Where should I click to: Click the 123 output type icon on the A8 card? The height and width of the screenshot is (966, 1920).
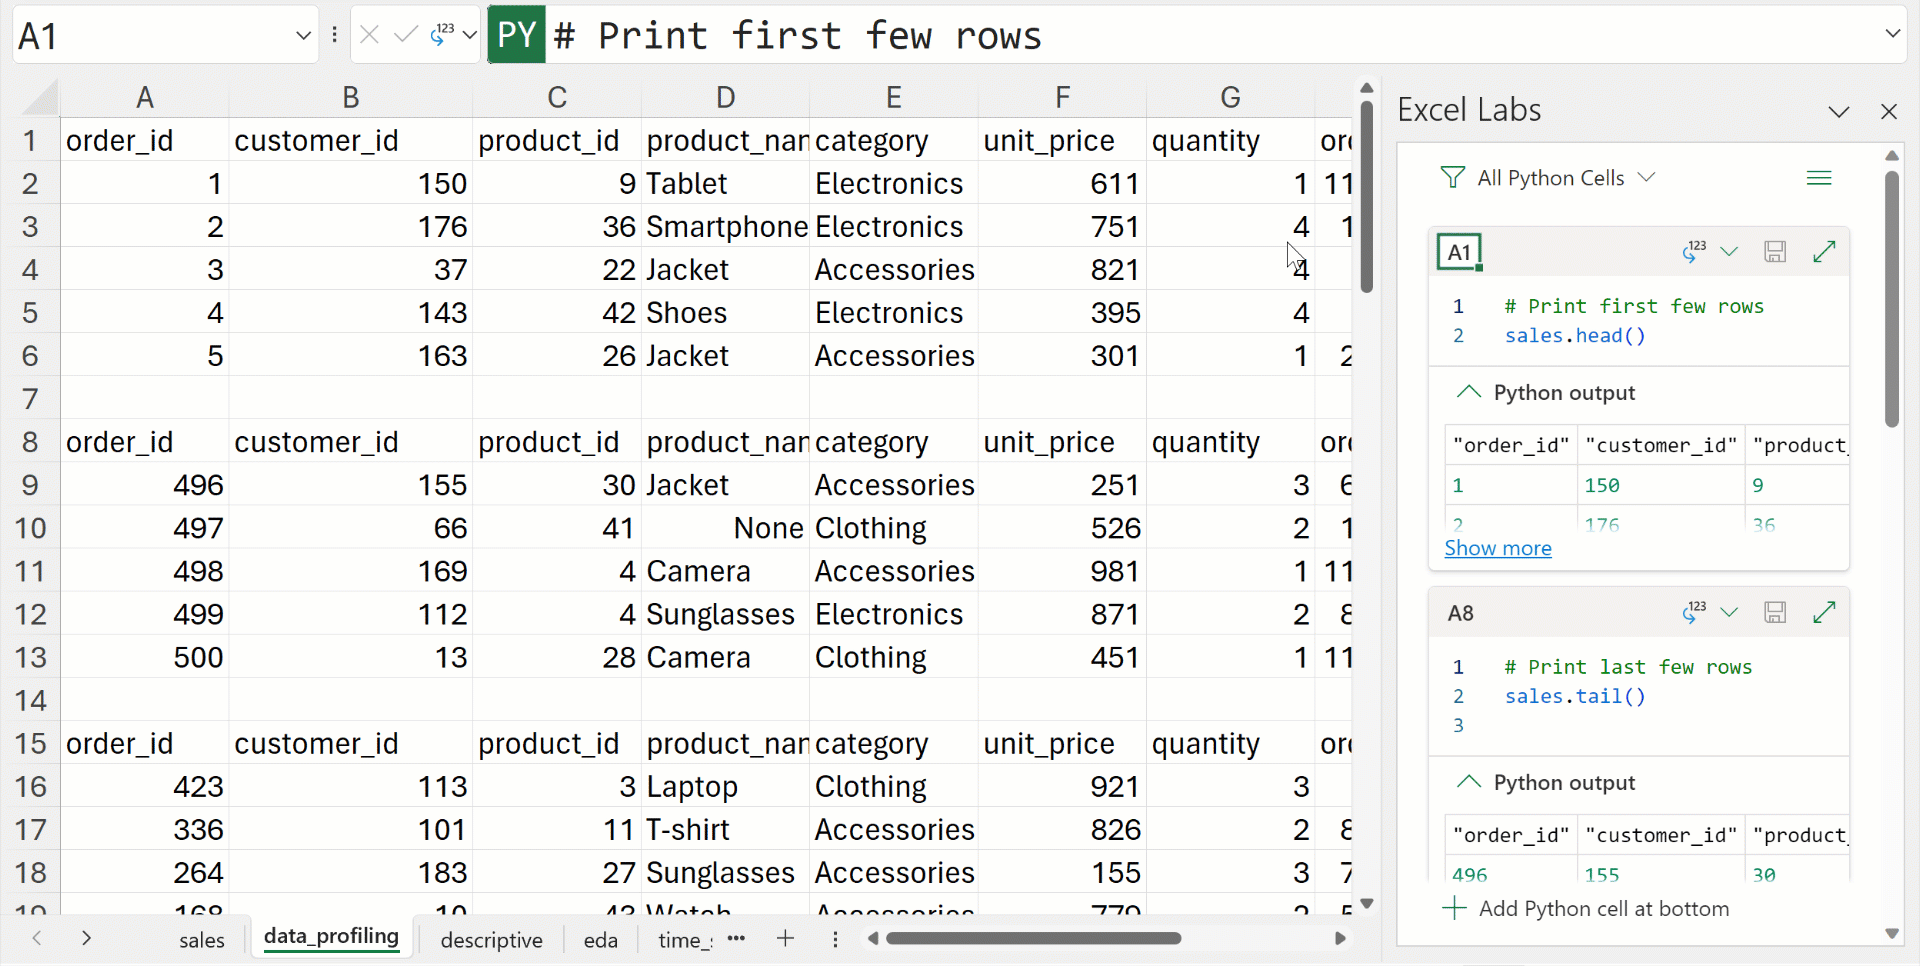tap(1693, 612)
